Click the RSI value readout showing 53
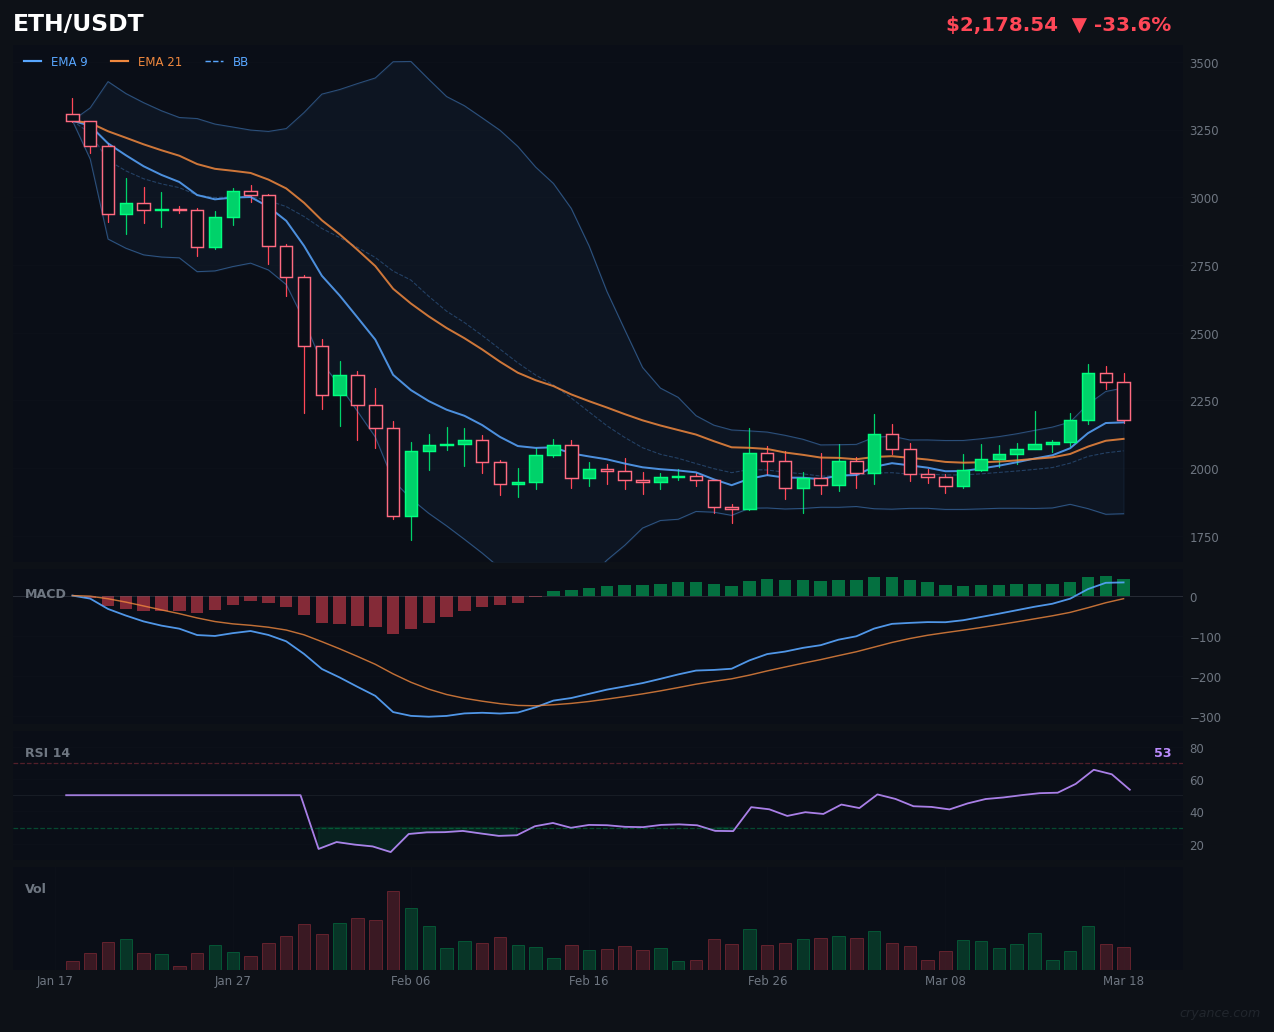 pyautogui.click(x=1162, y=752)
